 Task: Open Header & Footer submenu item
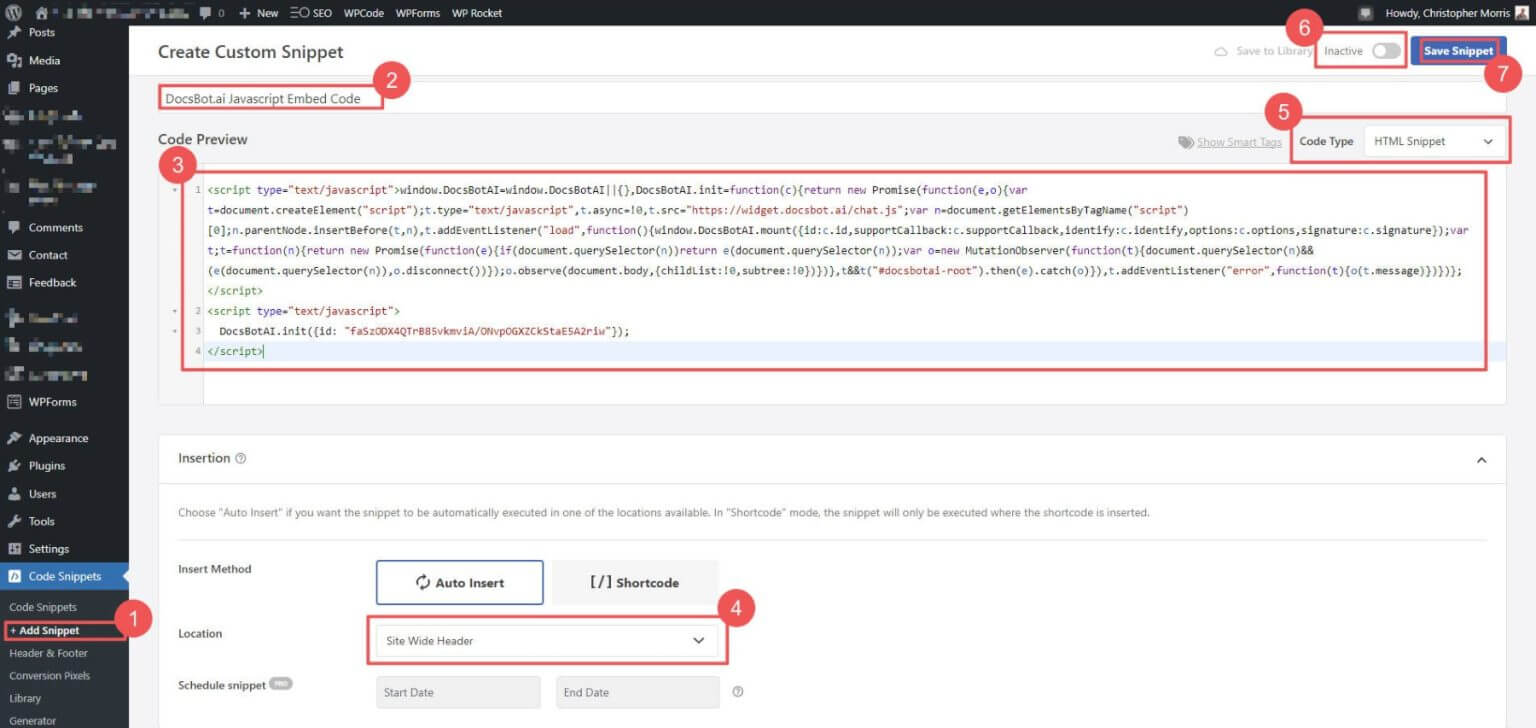click(x=49, y=653)
